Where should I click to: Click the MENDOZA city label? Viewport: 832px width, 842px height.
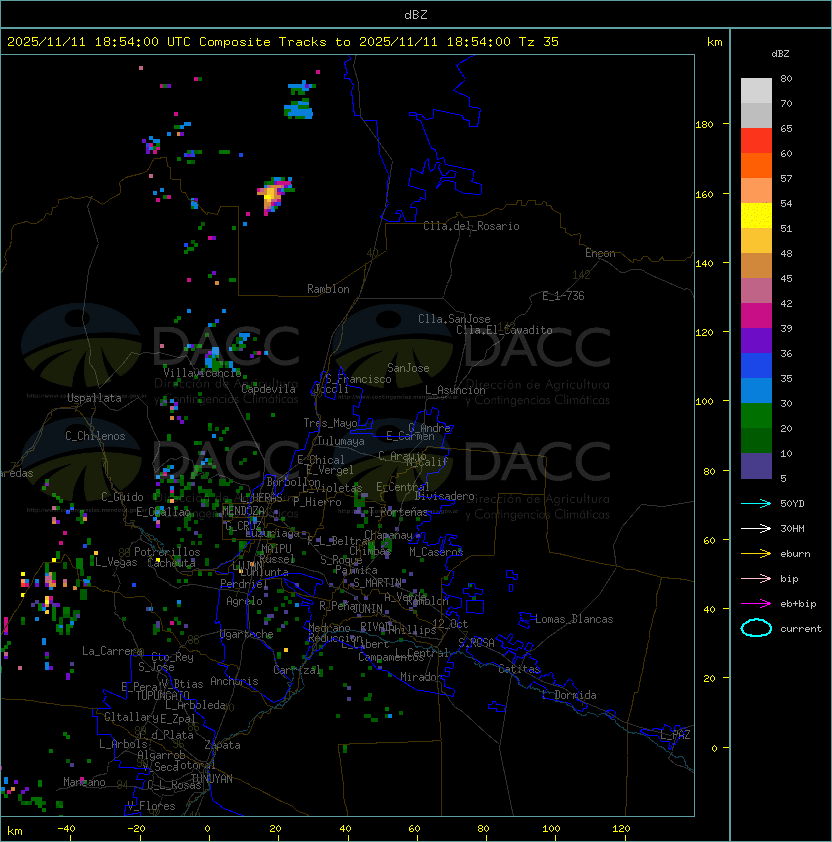point(243,510)
